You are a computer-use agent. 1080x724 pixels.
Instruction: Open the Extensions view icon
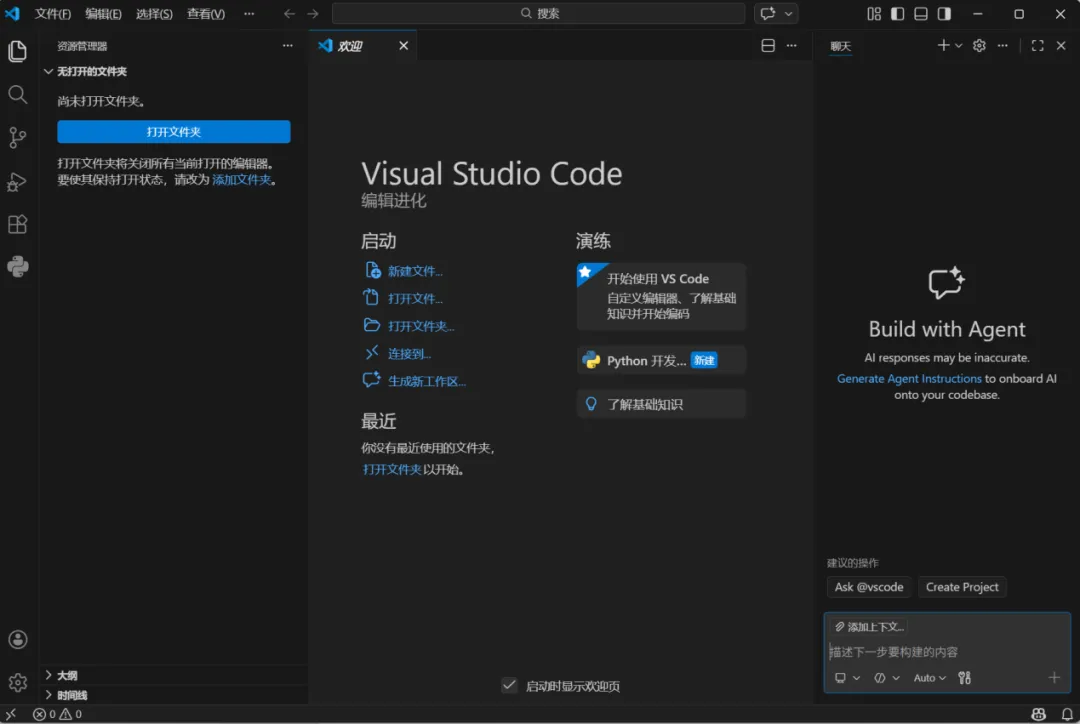pyautogui.click(x=17, y=225)
